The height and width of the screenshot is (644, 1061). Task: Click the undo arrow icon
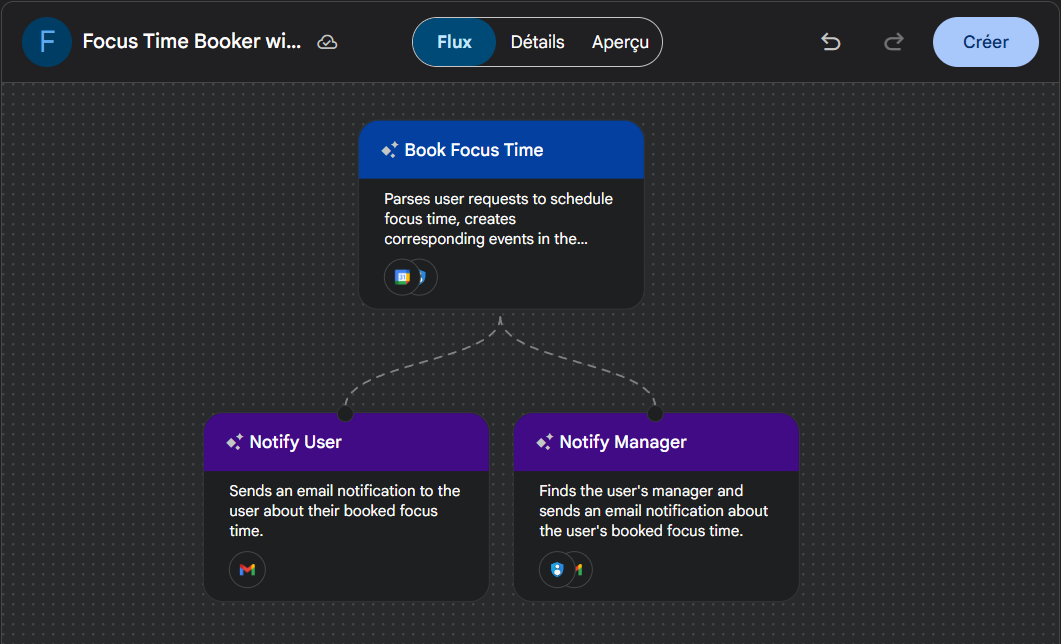tap(830, 42)
